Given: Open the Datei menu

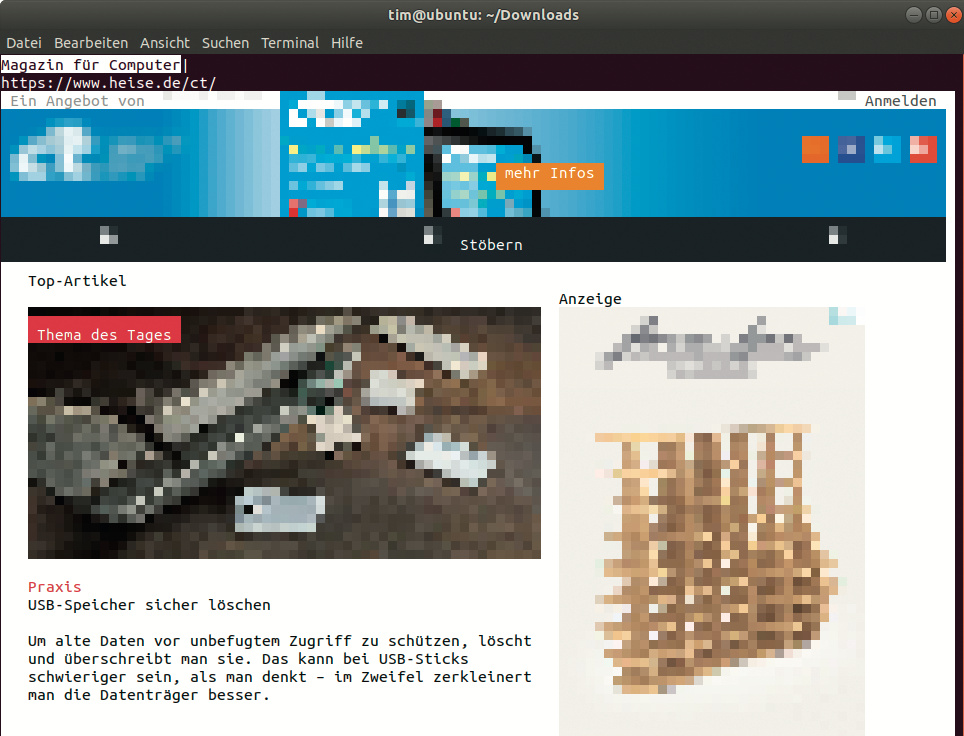Looking at the screenshot, I should click(24, 43).
